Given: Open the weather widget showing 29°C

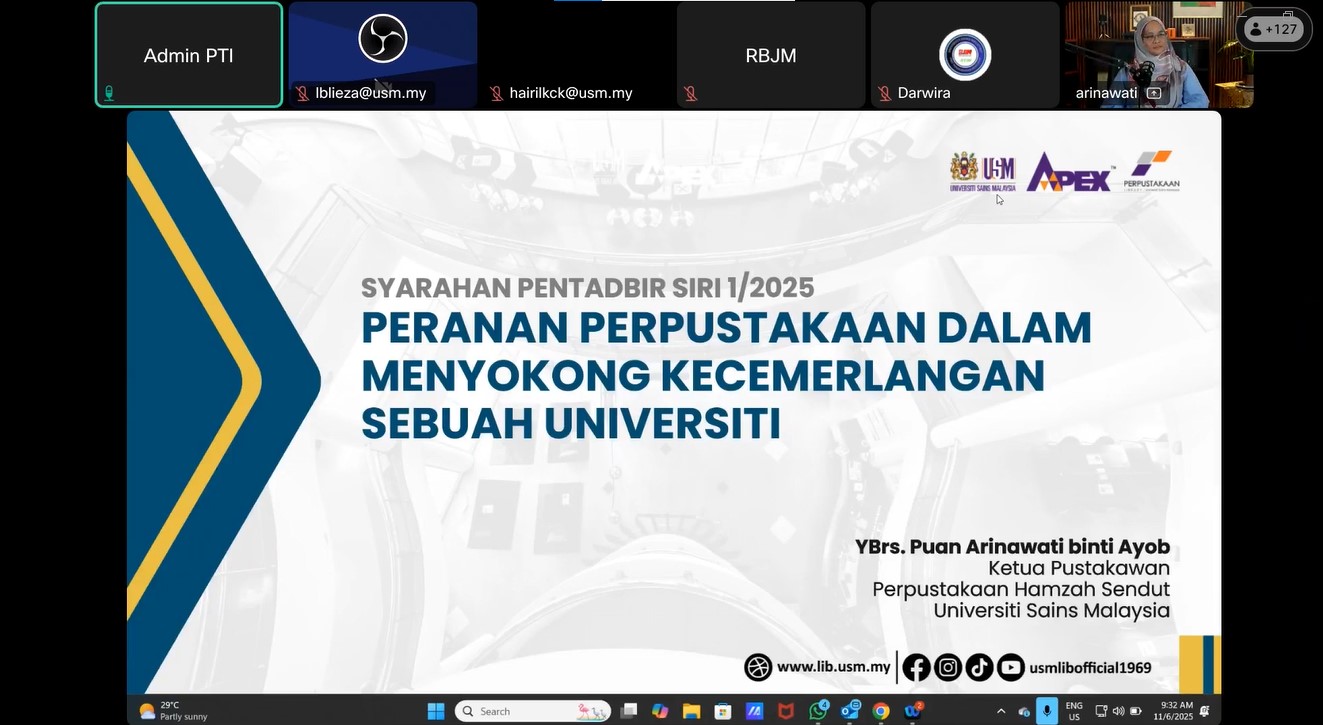Looking at the screenshot, I should click(x=174, y=711).
